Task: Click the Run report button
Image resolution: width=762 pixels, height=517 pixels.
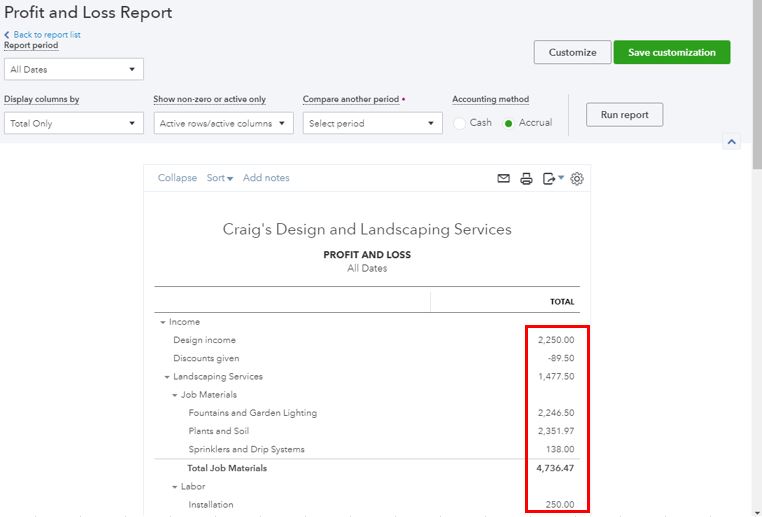Action: [x=624, y=115]
